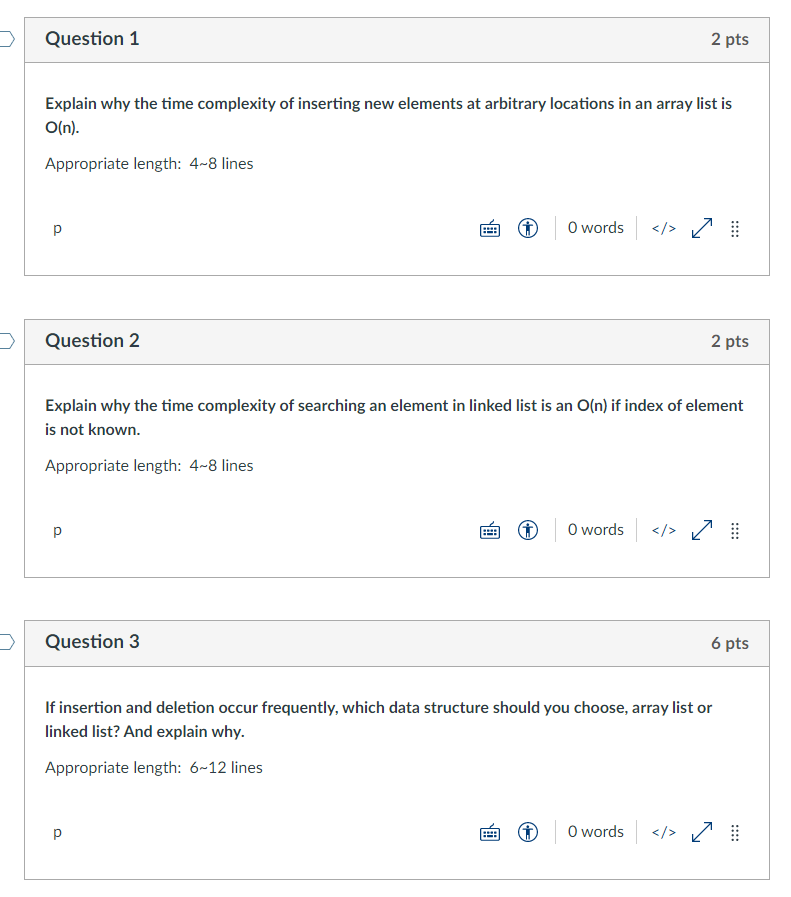Run accessibility checker on Question 3 editor

[x=528, y=832]
